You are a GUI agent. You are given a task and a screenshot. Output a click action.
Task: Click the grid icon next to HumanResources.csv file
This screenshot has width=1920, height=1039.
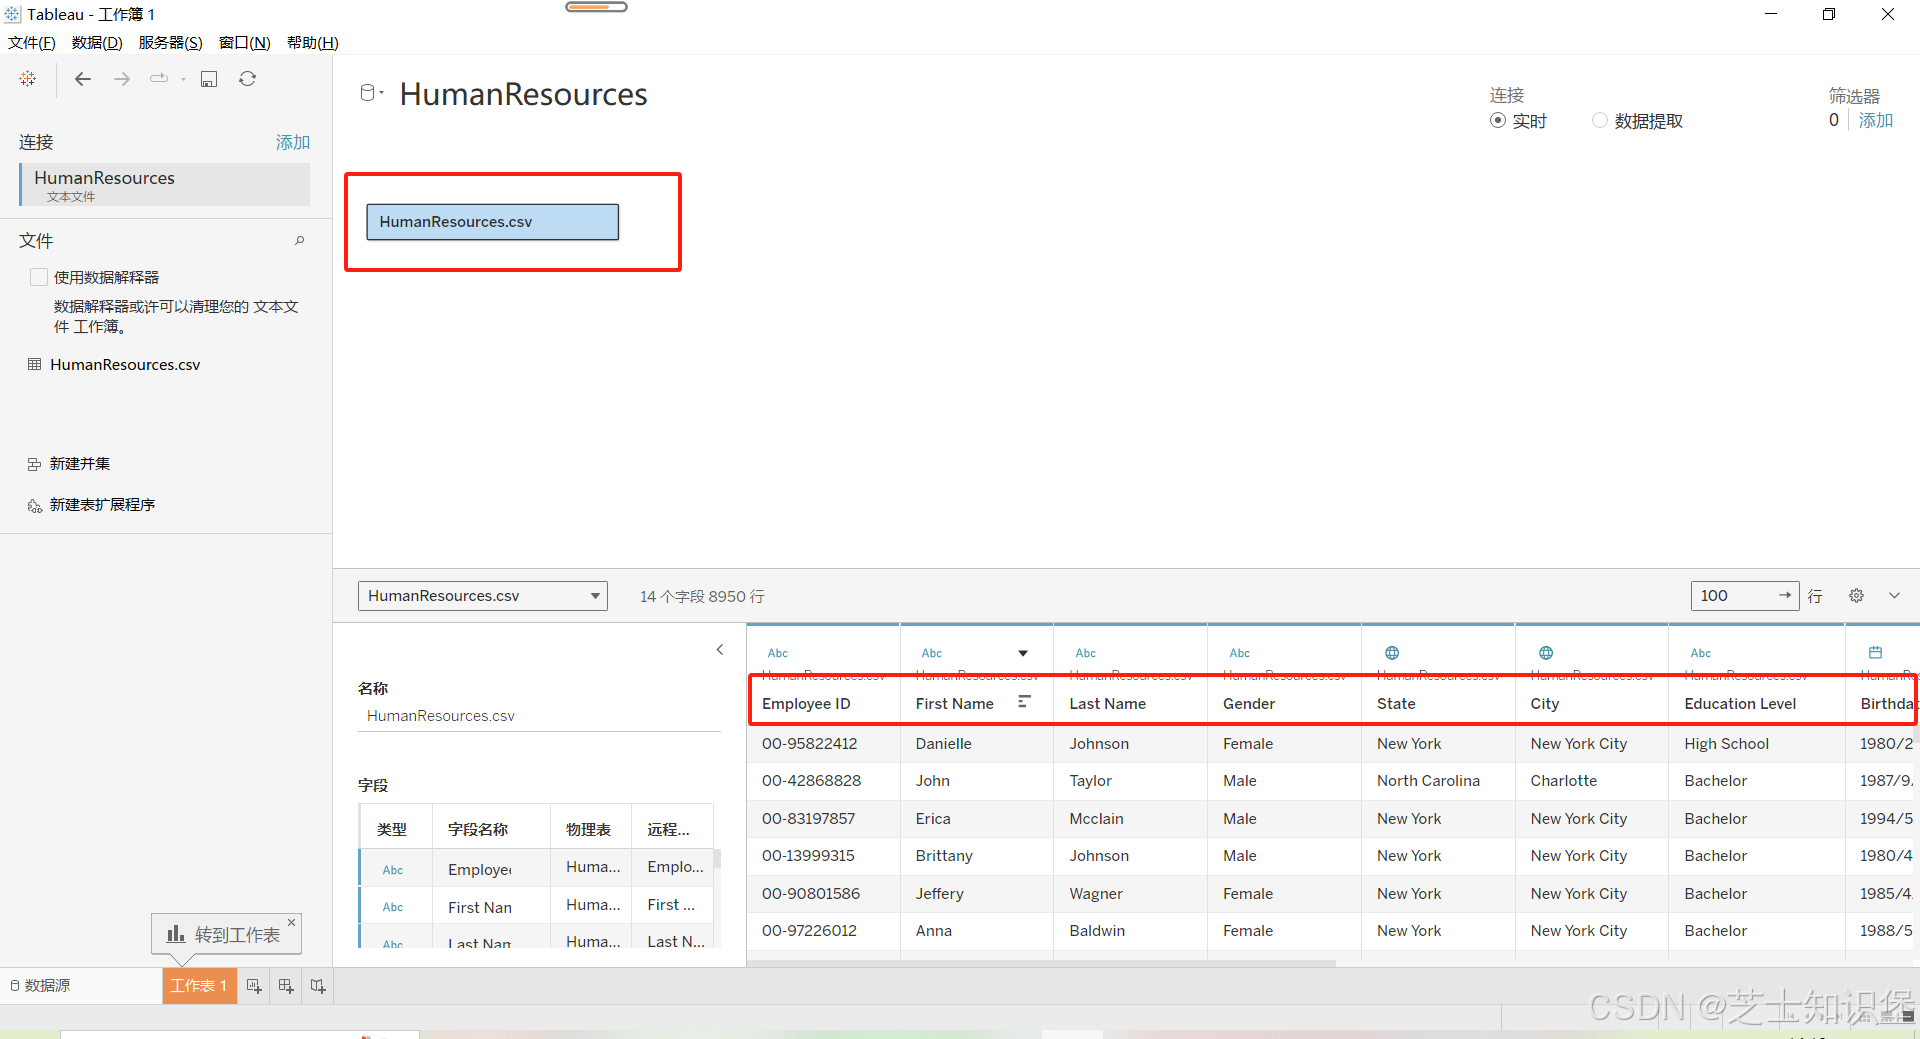tap(35, 364)
